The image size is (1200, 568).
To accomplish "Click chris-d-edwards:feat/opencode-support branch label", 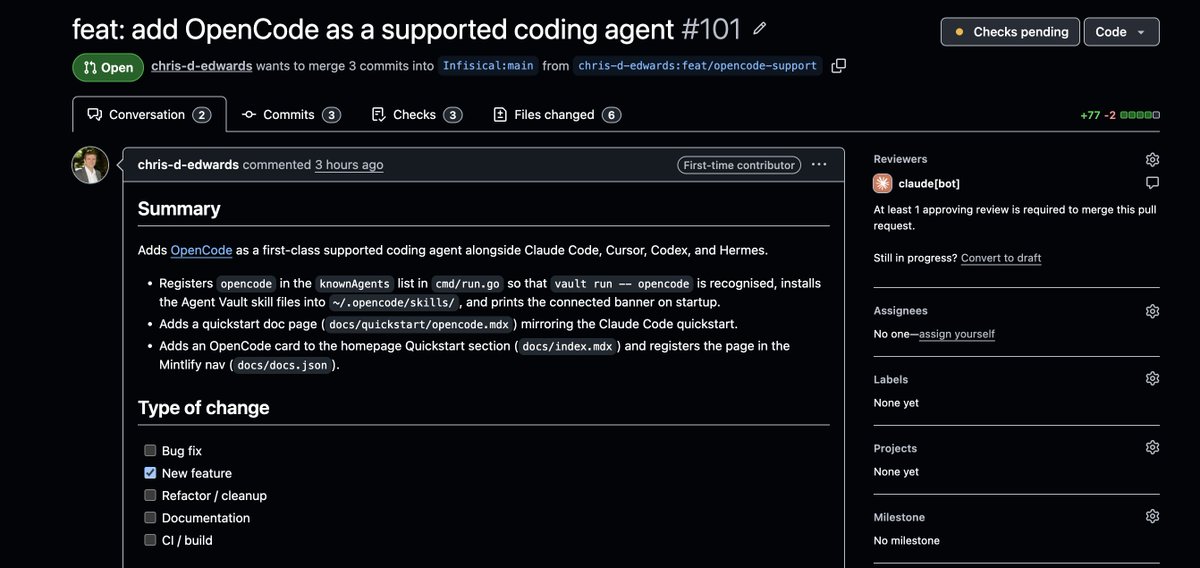I will click(698, 66).
